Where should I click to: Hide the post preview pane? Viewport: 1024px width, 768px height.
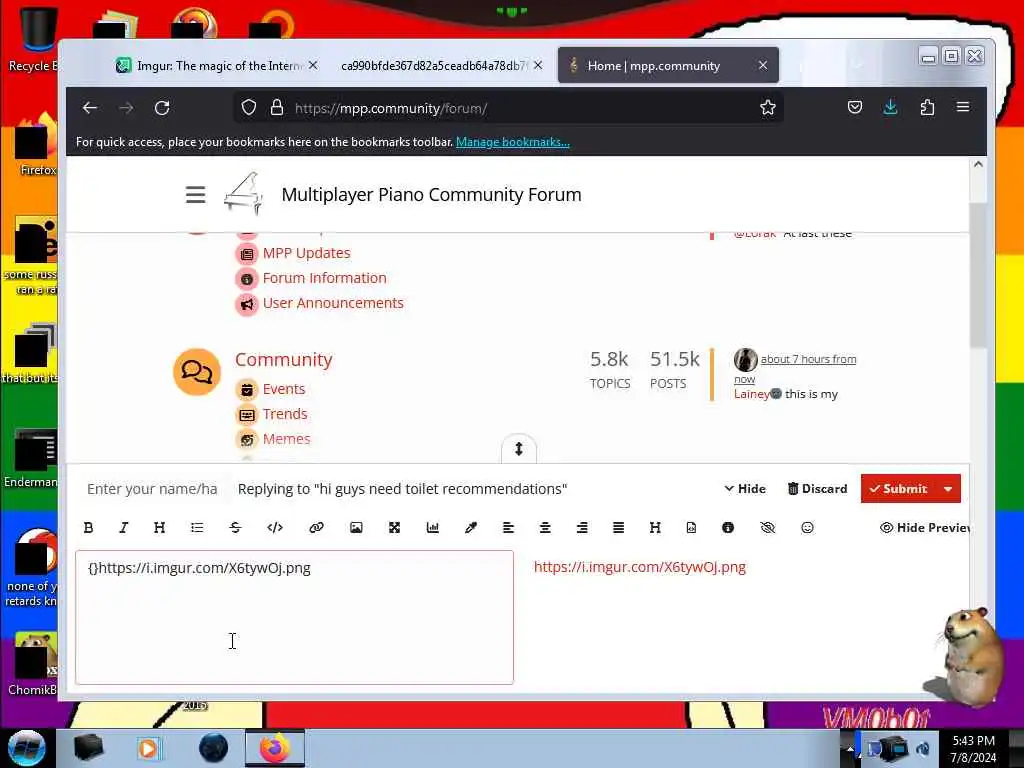click(925, 528)
